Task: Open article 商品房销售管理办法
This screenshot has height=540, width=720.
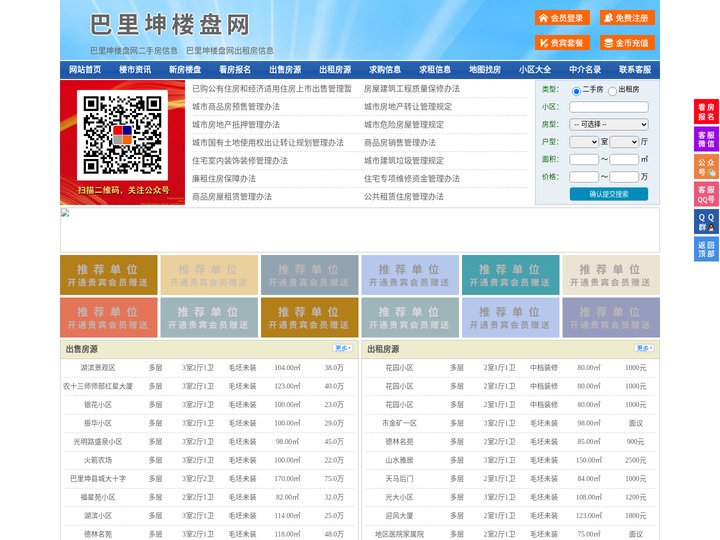Action: pos(400,143)
